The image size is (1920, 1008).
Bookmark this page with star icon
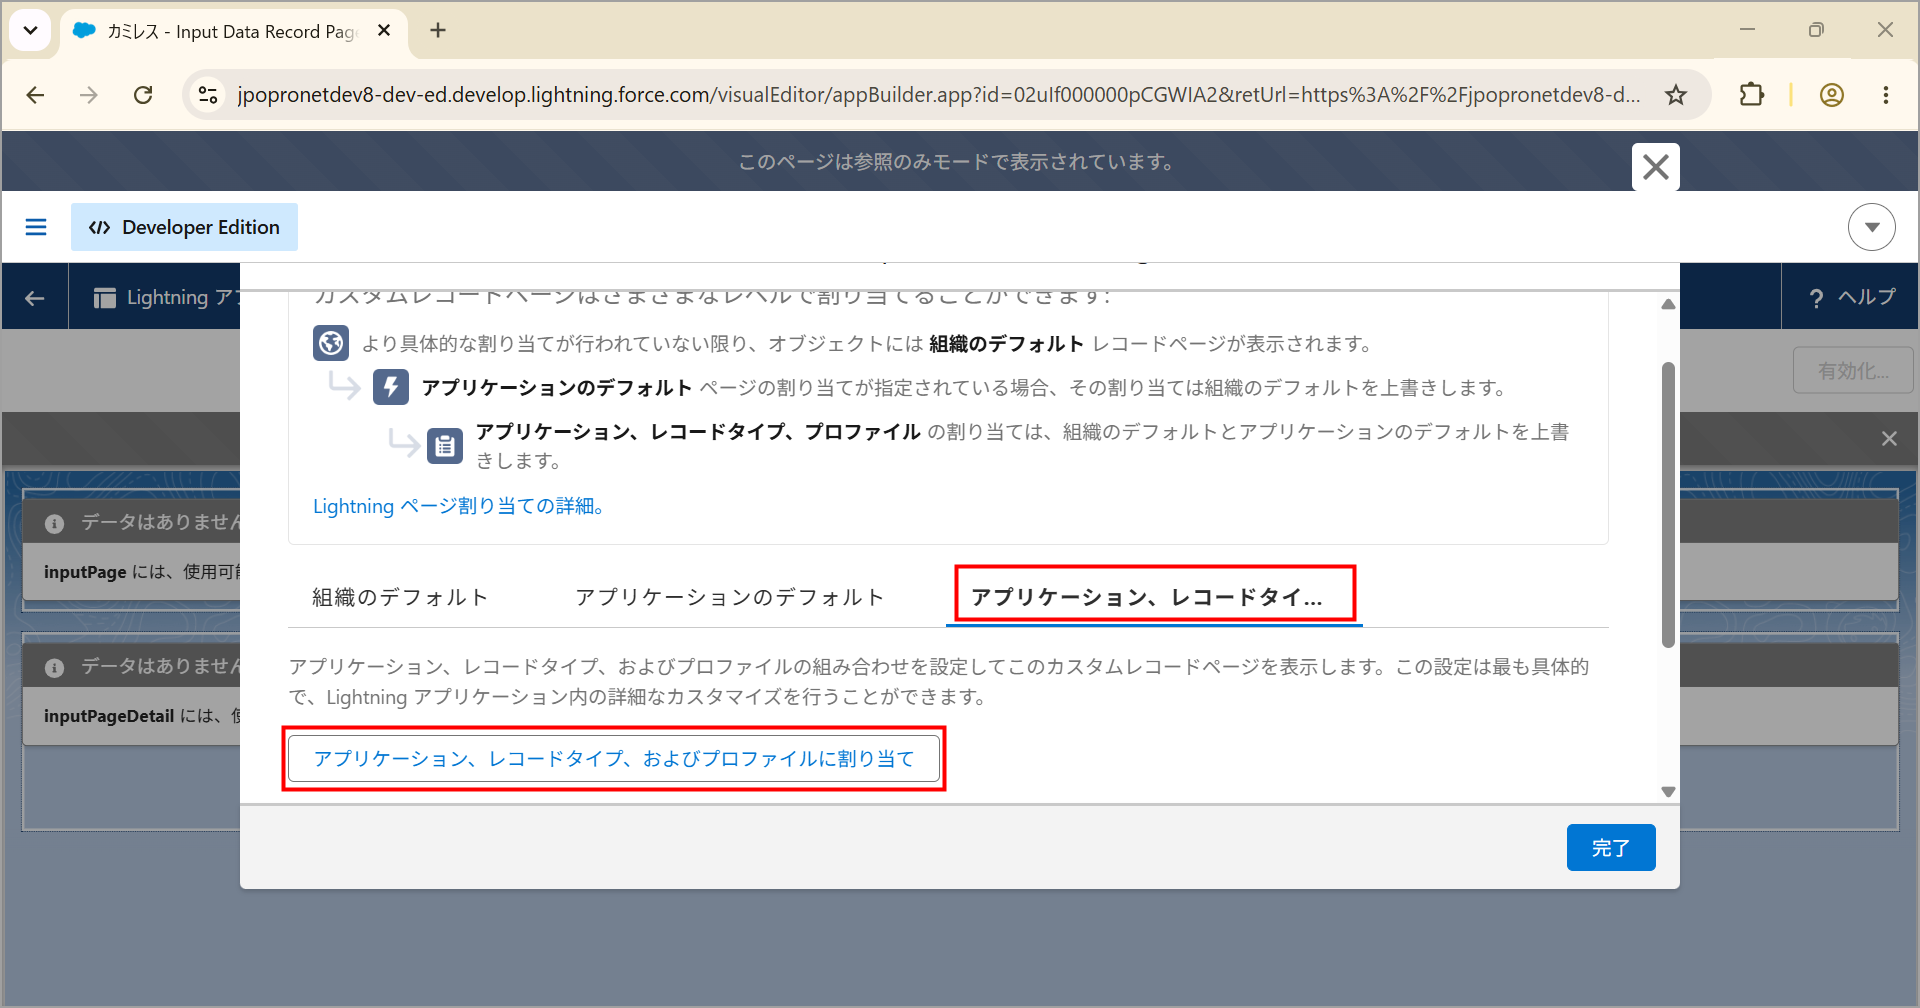pos(1676,95)
